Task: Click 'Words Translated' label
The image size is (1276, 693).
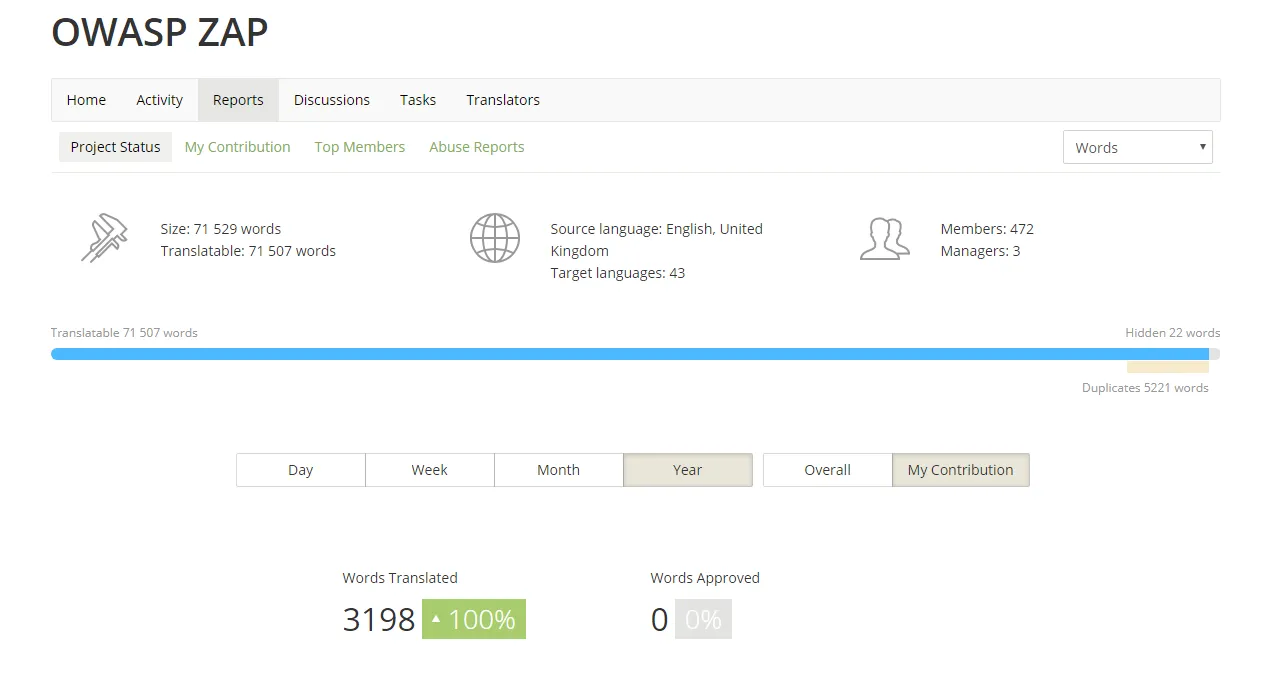Action: tap(400, 578)
